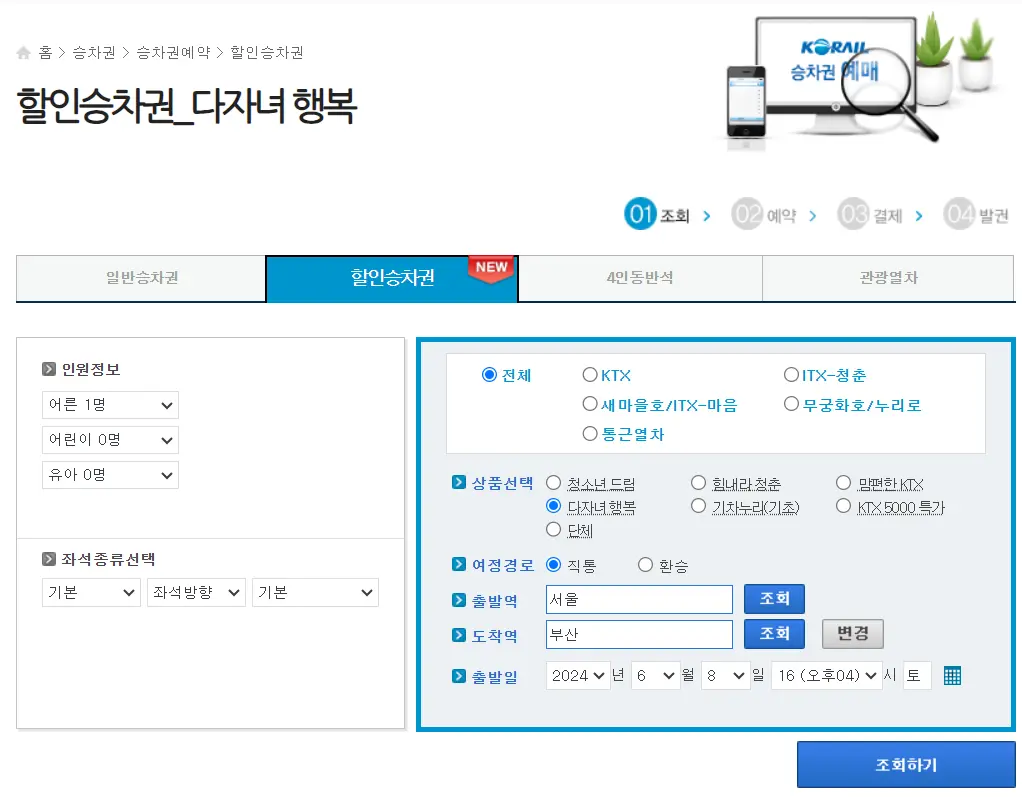
Task: Click the 도착역 blue arrow icon
Action: pos(459,635)
